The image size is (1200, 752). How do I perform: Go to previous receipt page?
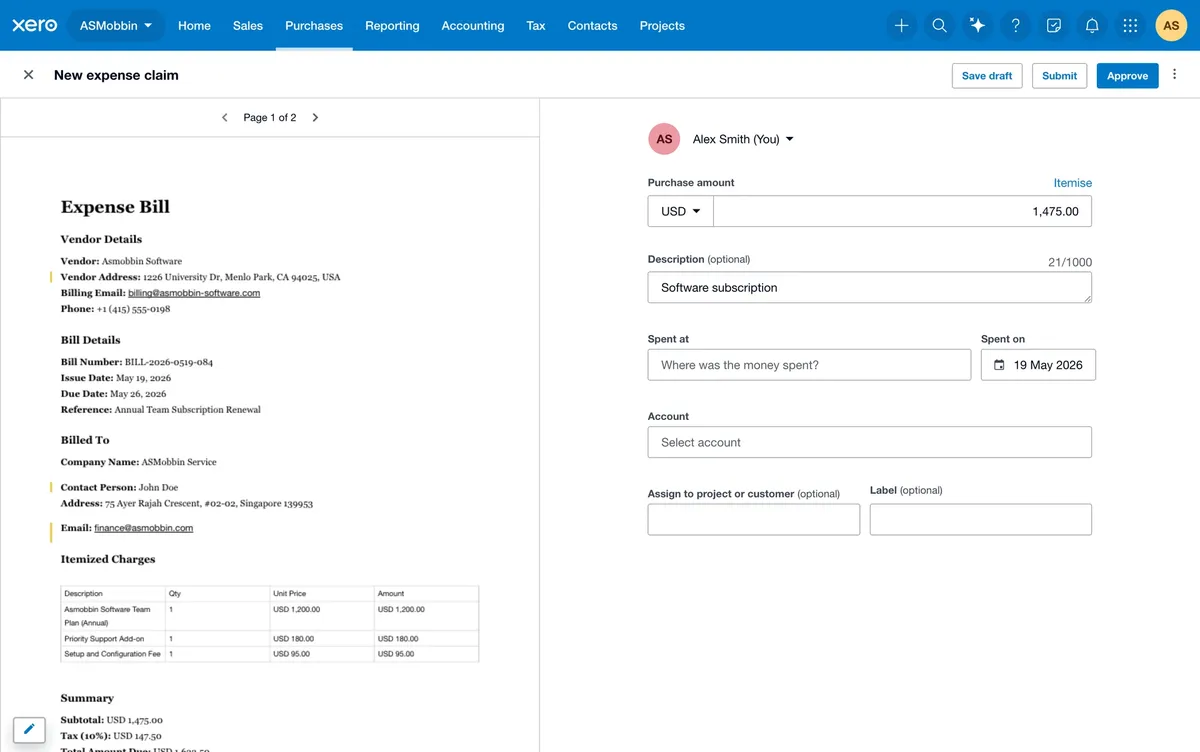224,117
